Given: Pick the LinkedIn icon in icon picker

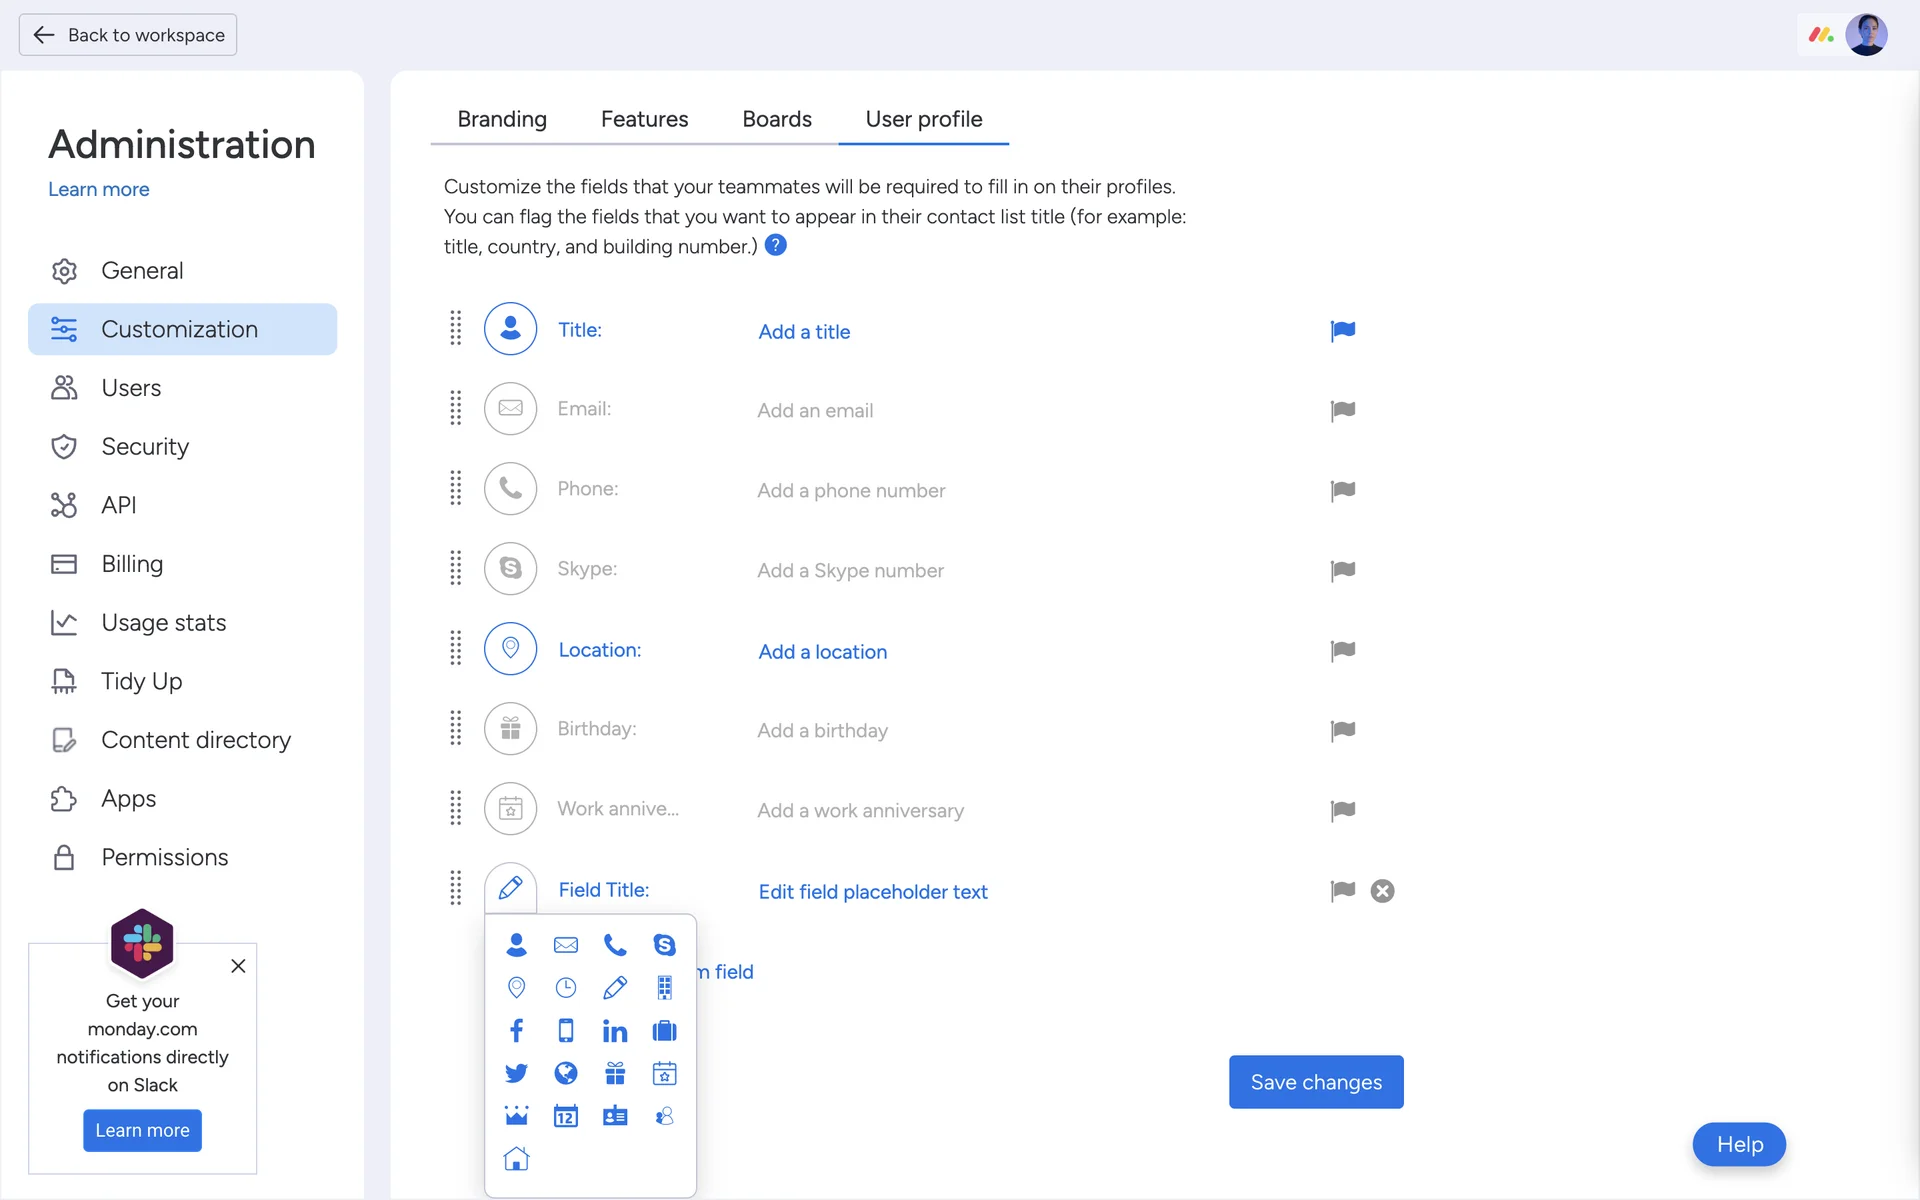Looking at the screenshot, I should coord(615,1031).
